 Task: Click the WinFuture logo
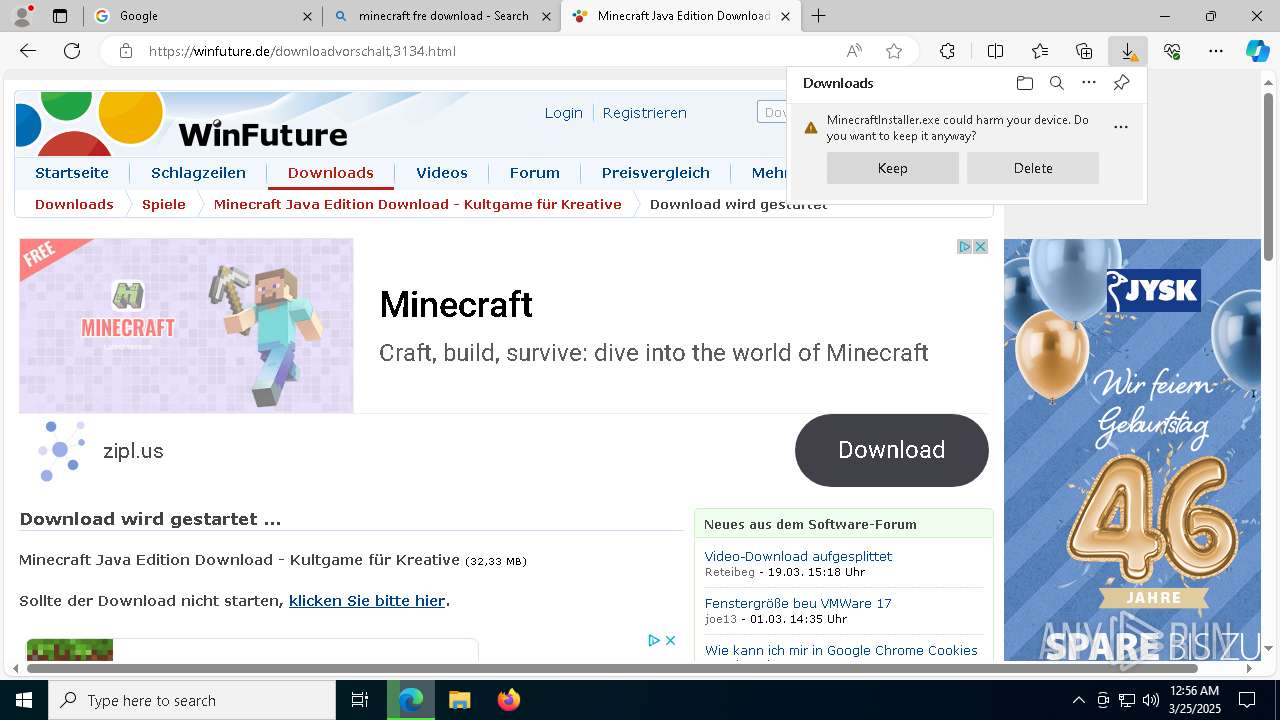tap(181, 122)
